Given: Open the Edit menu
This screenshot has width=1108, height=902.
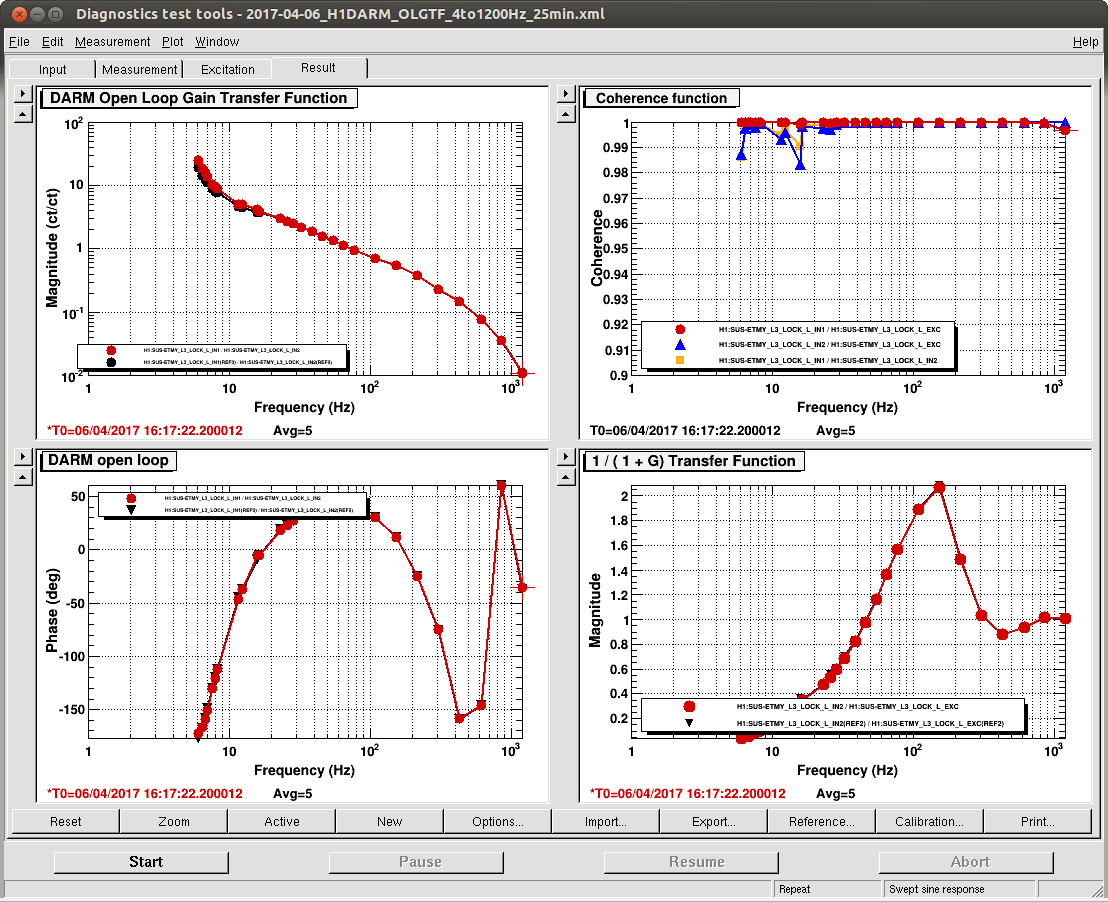Looking at the screenshot, I should (52, 42).
